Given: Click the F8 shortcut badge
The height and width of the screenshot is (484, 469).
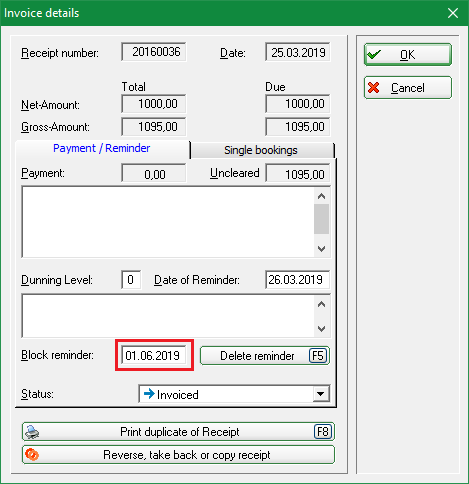Looking at the screenshot, I should point(323,432).
